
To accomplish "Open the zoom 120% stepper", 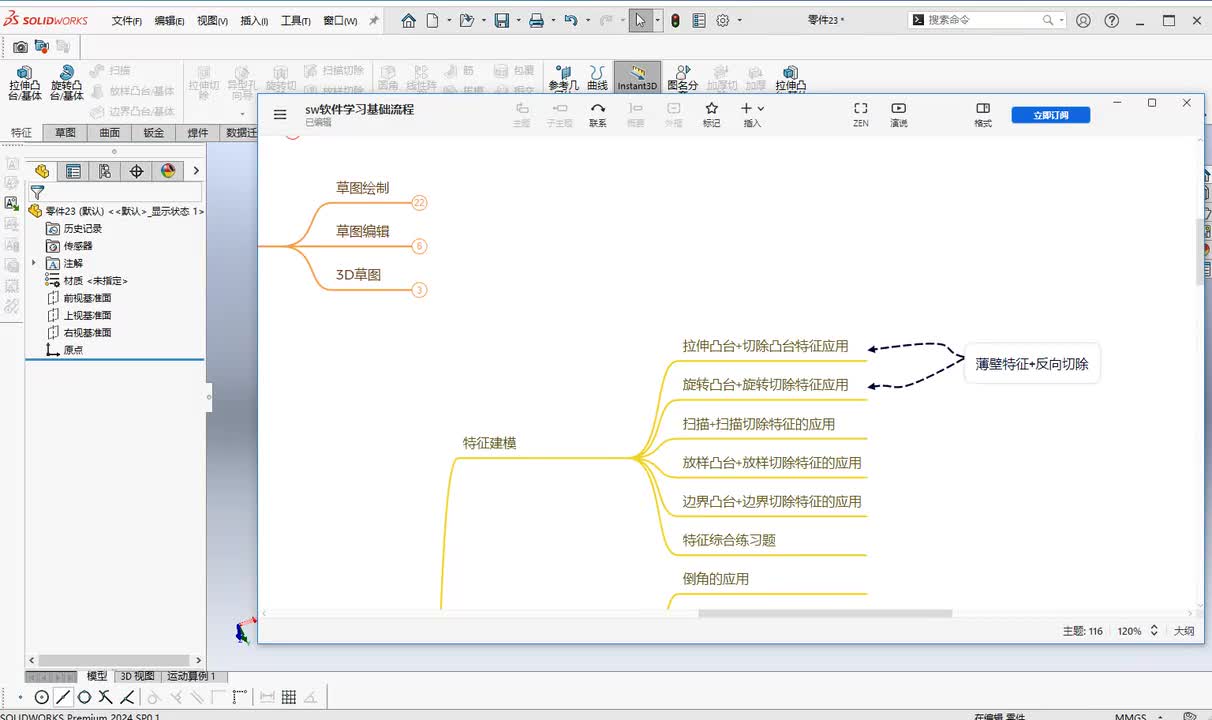I will click(x=1154, y=631).
